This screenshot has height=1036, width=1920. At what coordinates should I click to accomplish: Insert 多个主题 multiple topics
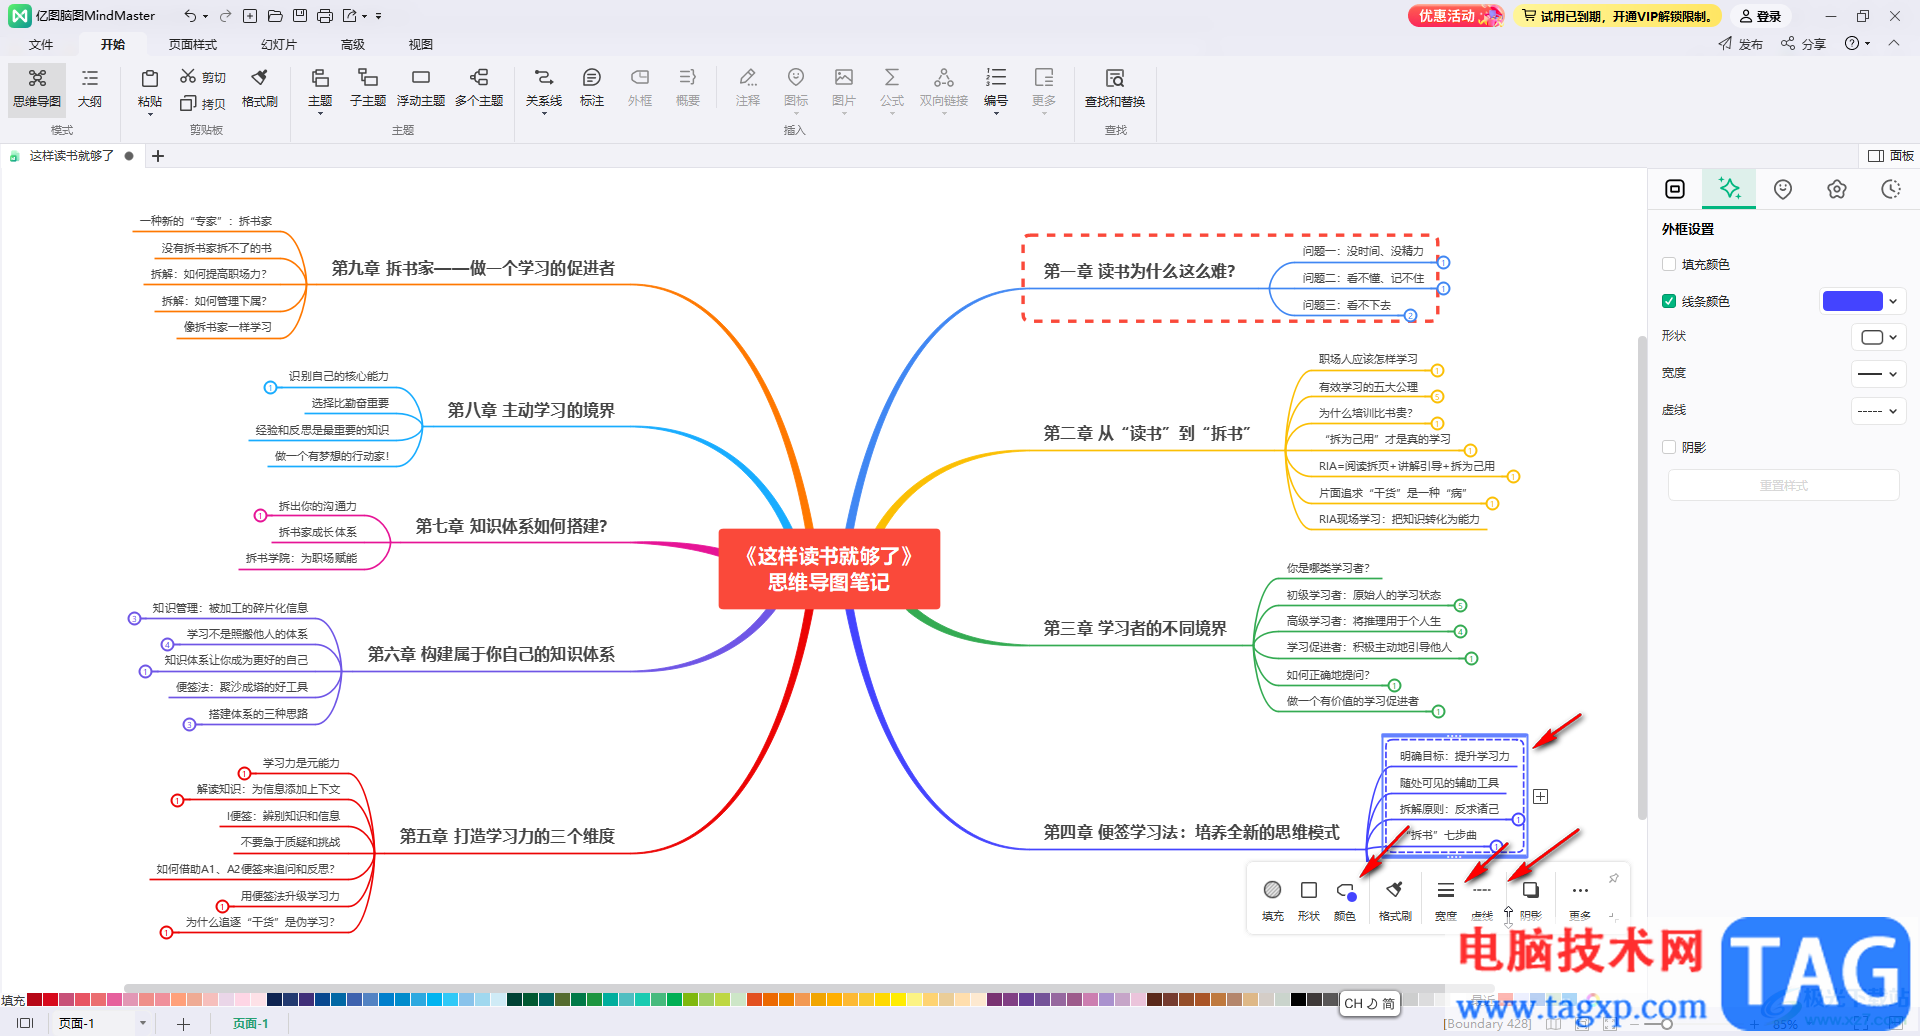tap(479, 89)
